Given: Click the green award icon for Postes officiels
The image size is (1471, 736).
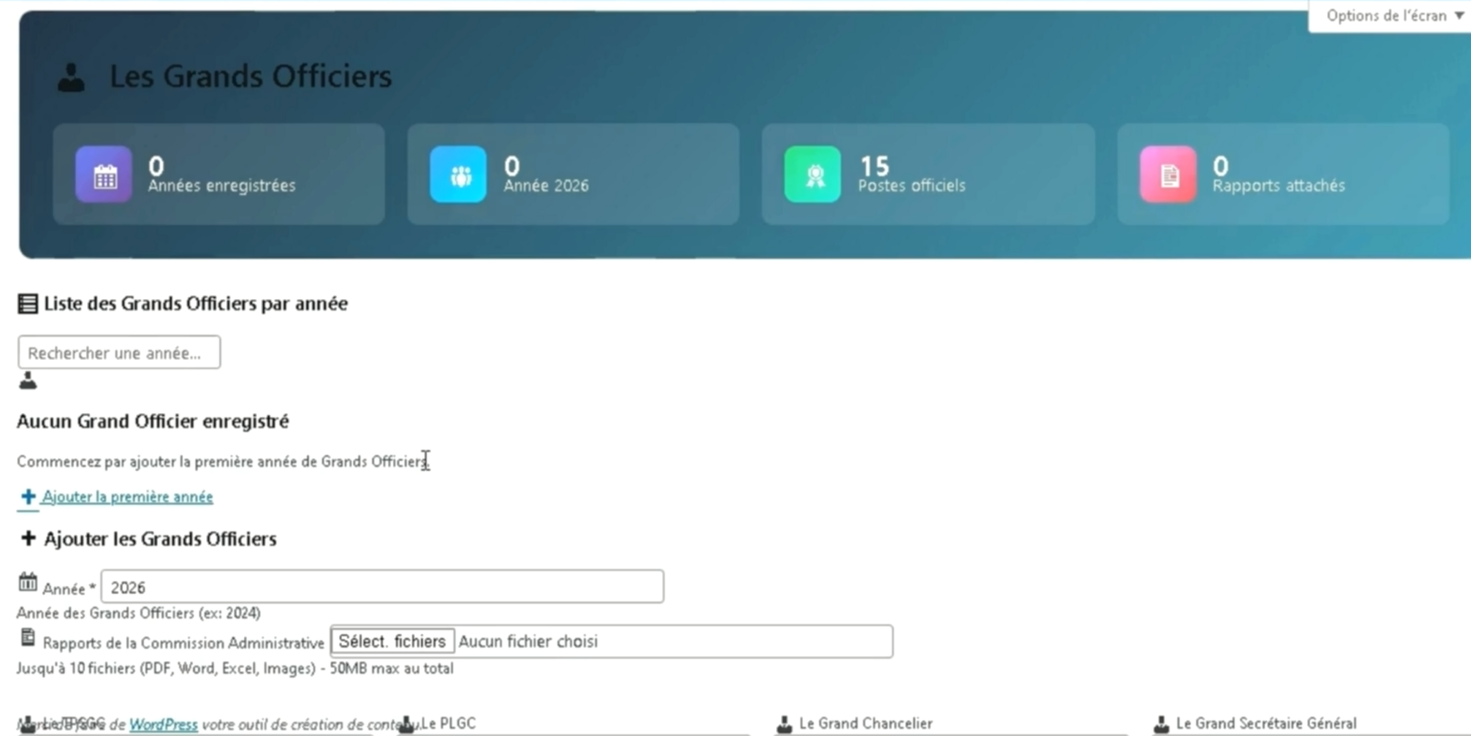Looking at the screenshot, I should [813, 175].
